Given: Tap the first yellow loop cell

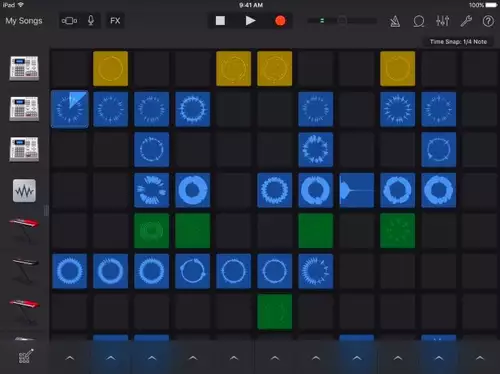Looking at the screenshot, I should 110,68.
